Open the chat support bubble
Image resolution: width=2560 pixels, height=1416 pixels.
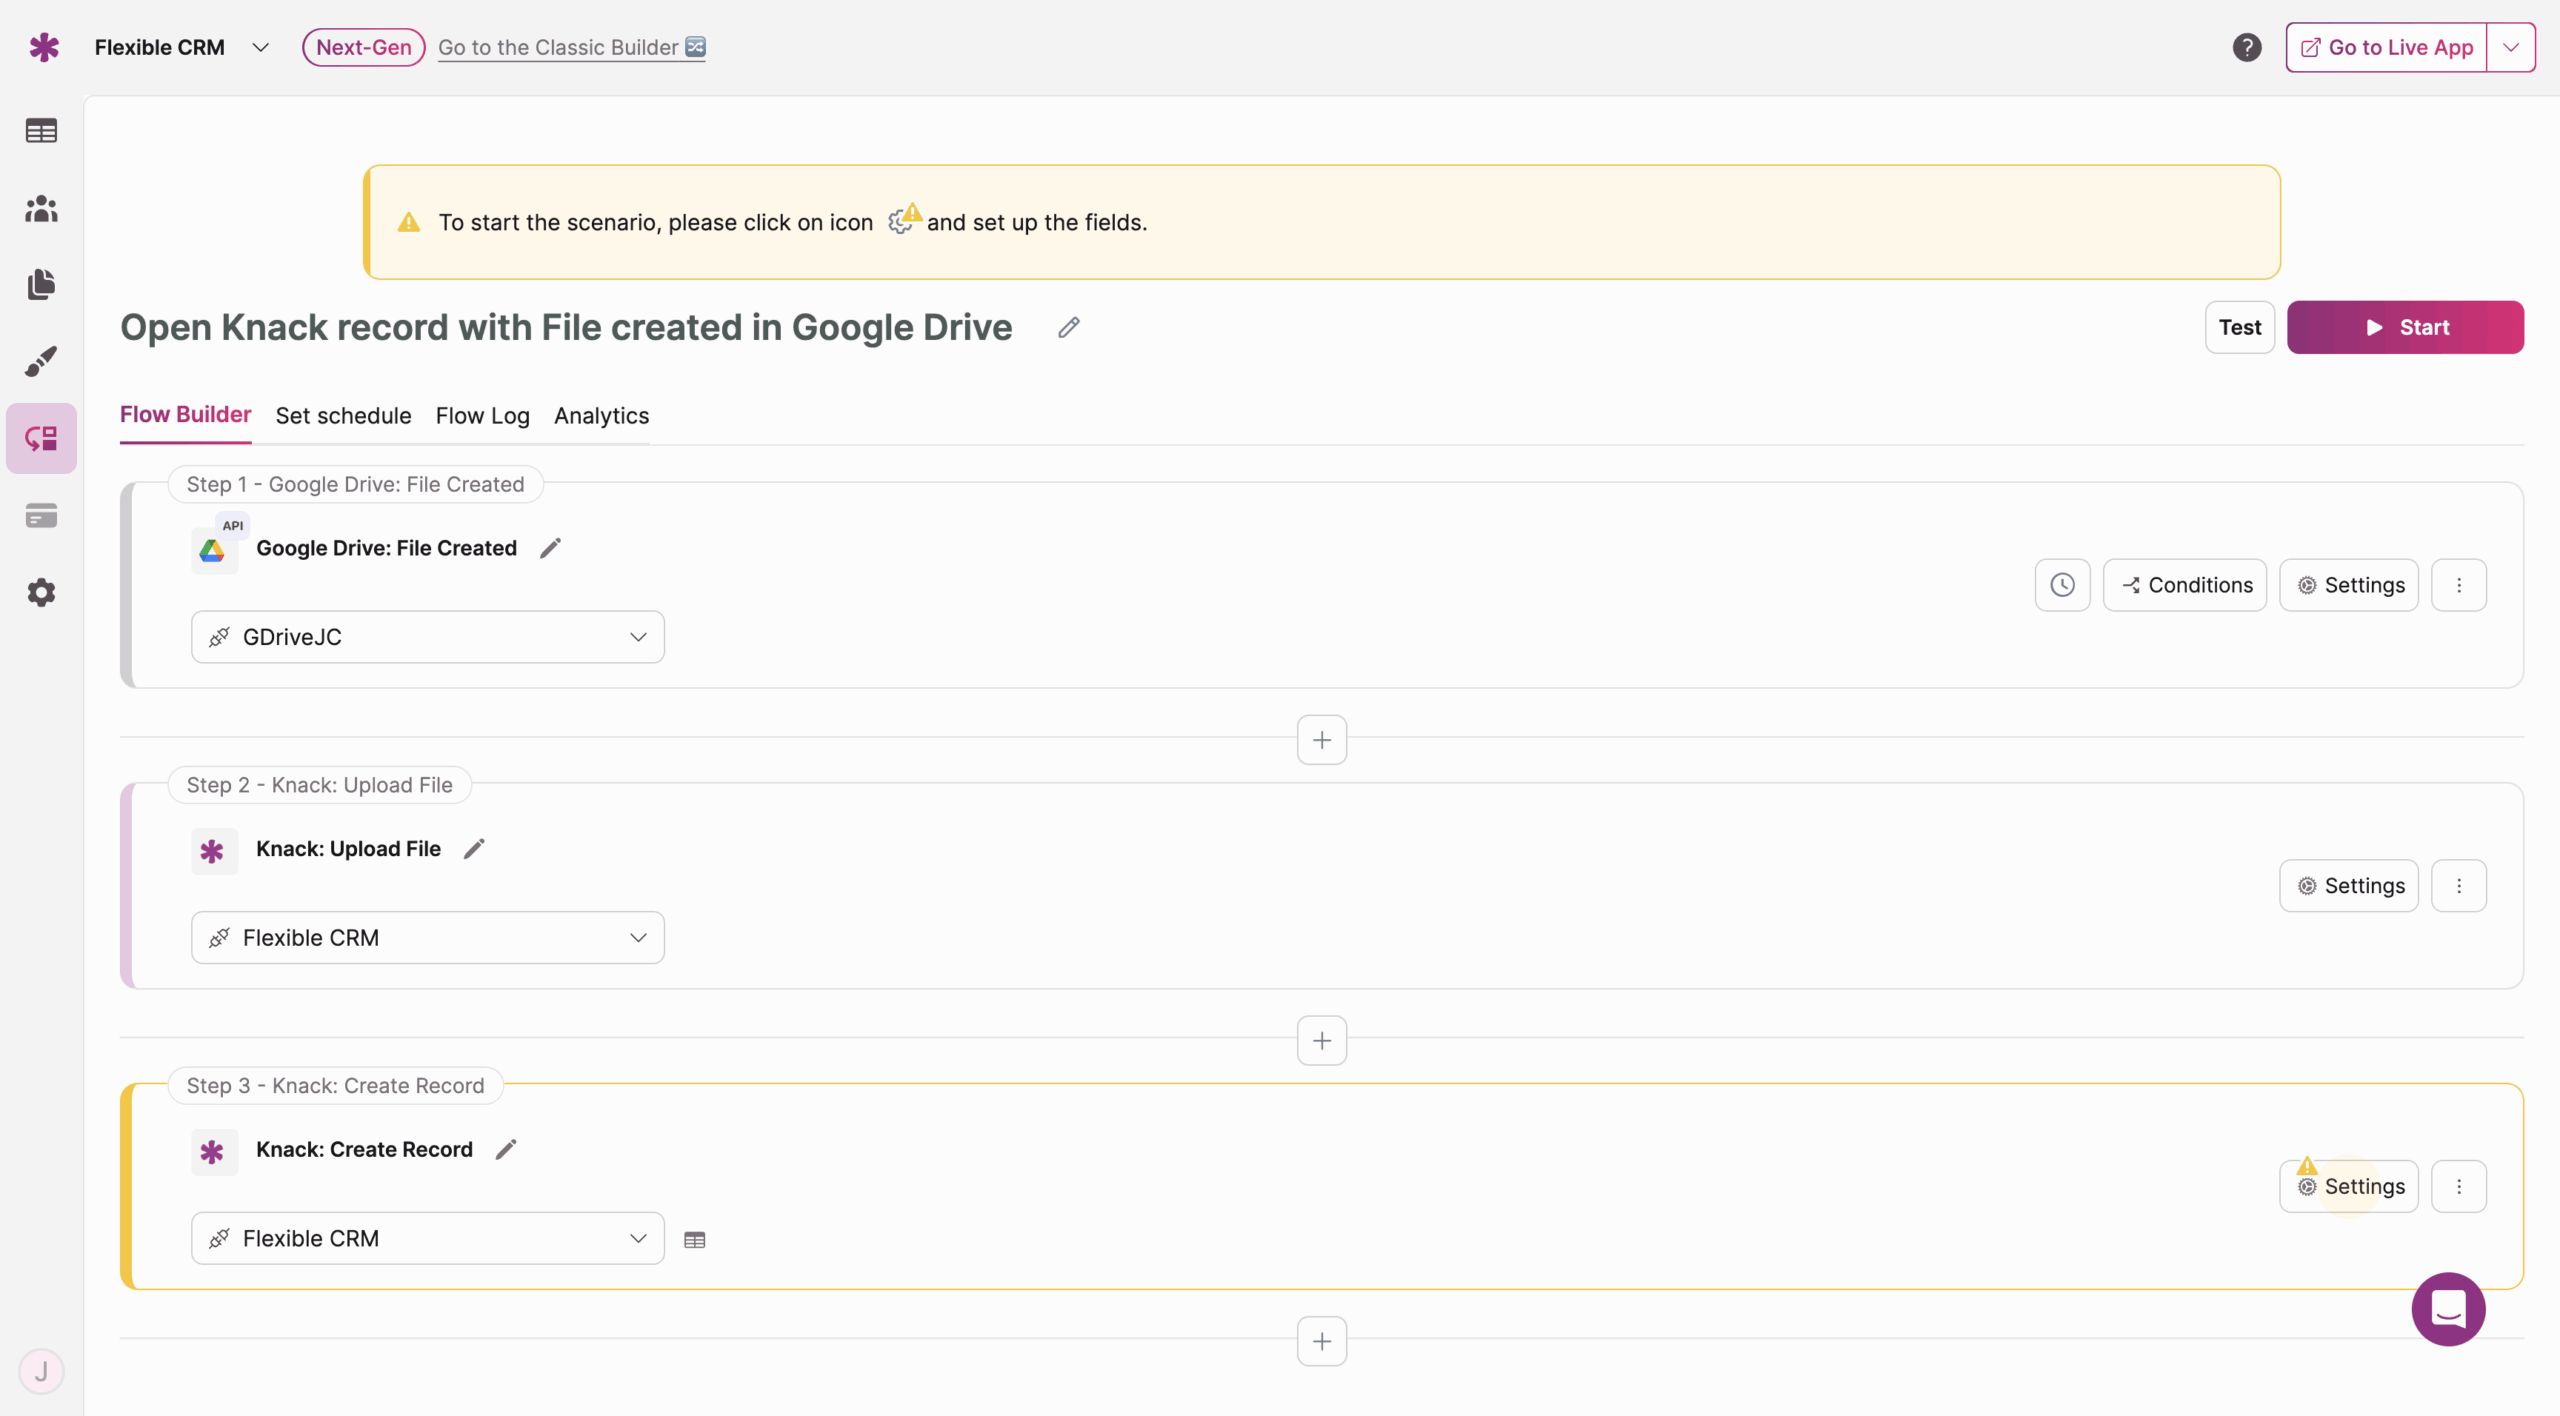[2447, 1309]
